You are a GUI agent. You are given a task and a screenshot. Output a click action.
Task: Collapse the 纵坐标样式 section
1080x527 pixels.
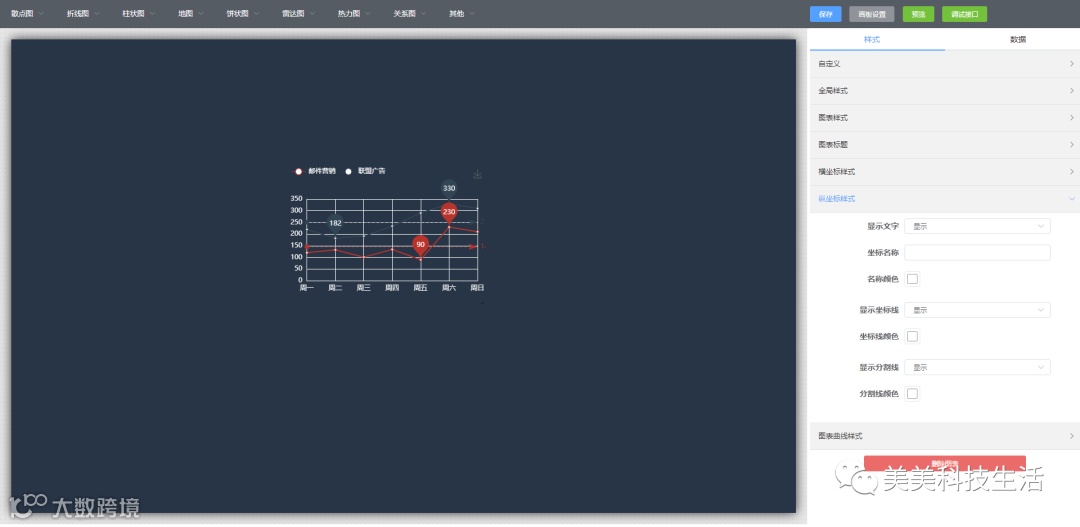(944, 198)
